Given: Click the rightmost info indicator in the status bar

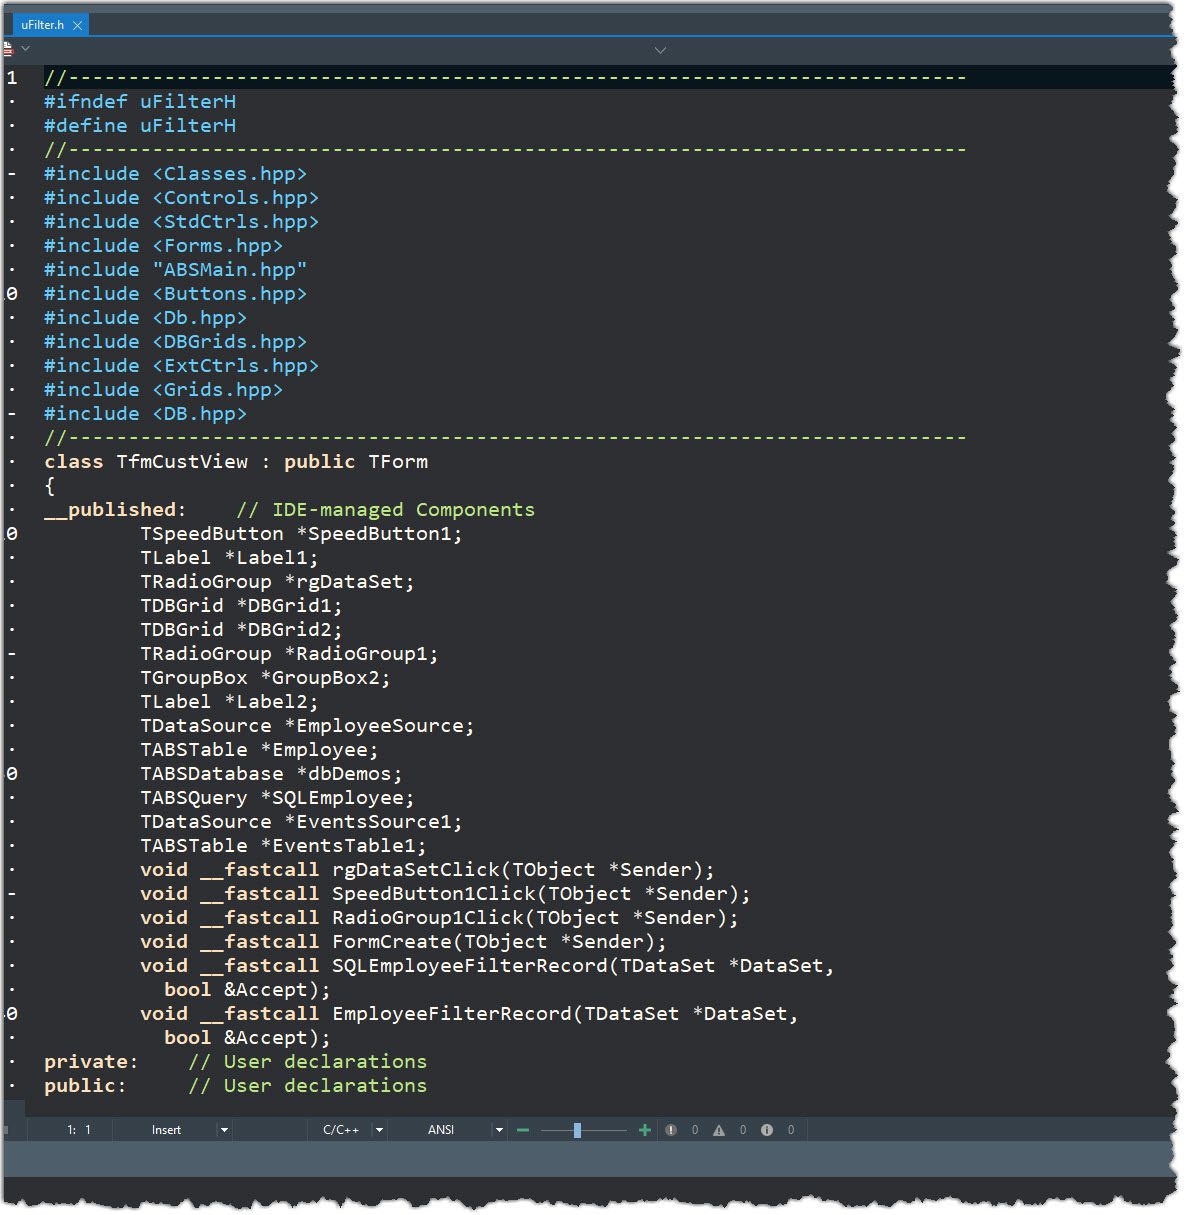Looking at the screenshot, I should click(x=766, y=1130).
